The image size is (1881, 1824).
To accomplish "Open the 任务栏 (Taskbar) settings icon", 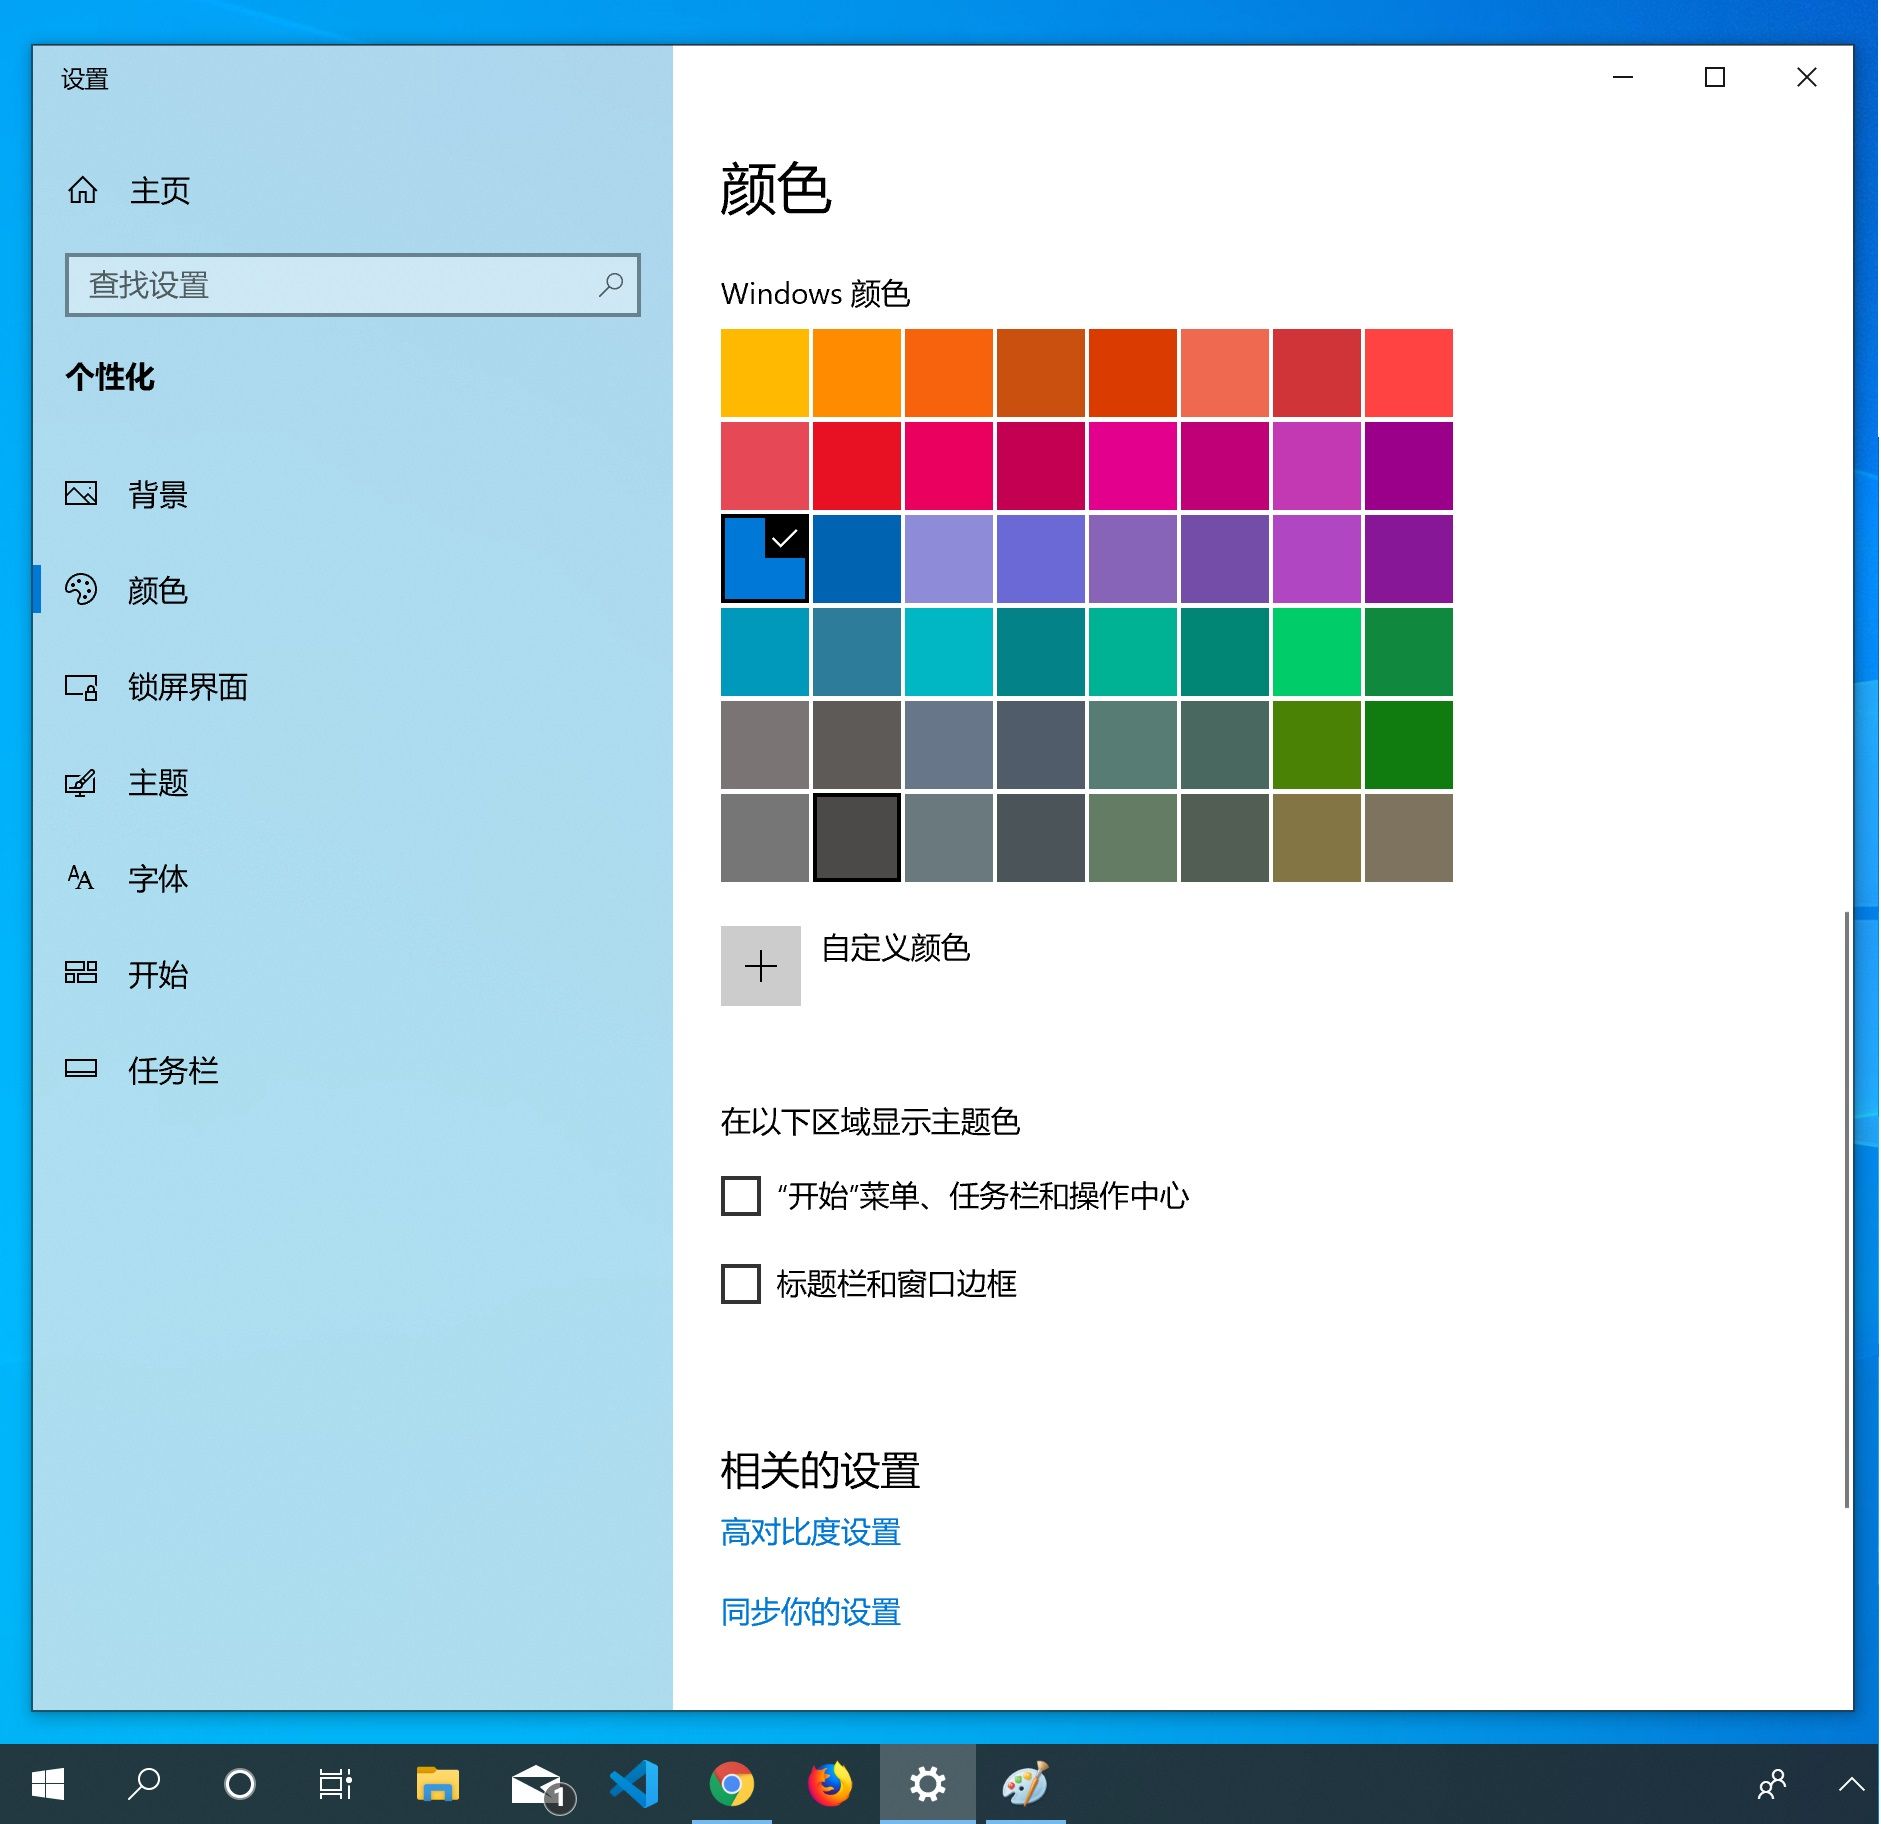I will tap(81, 1070).
